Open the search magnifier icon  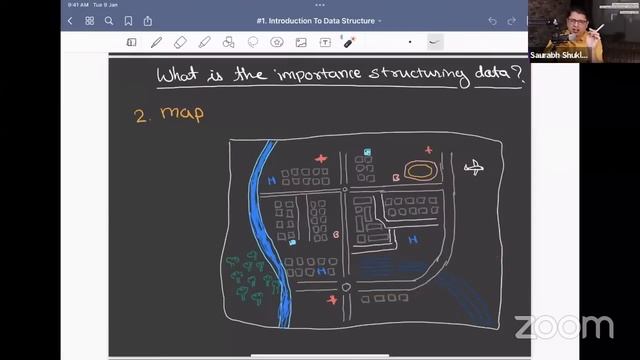pos(109,21)
